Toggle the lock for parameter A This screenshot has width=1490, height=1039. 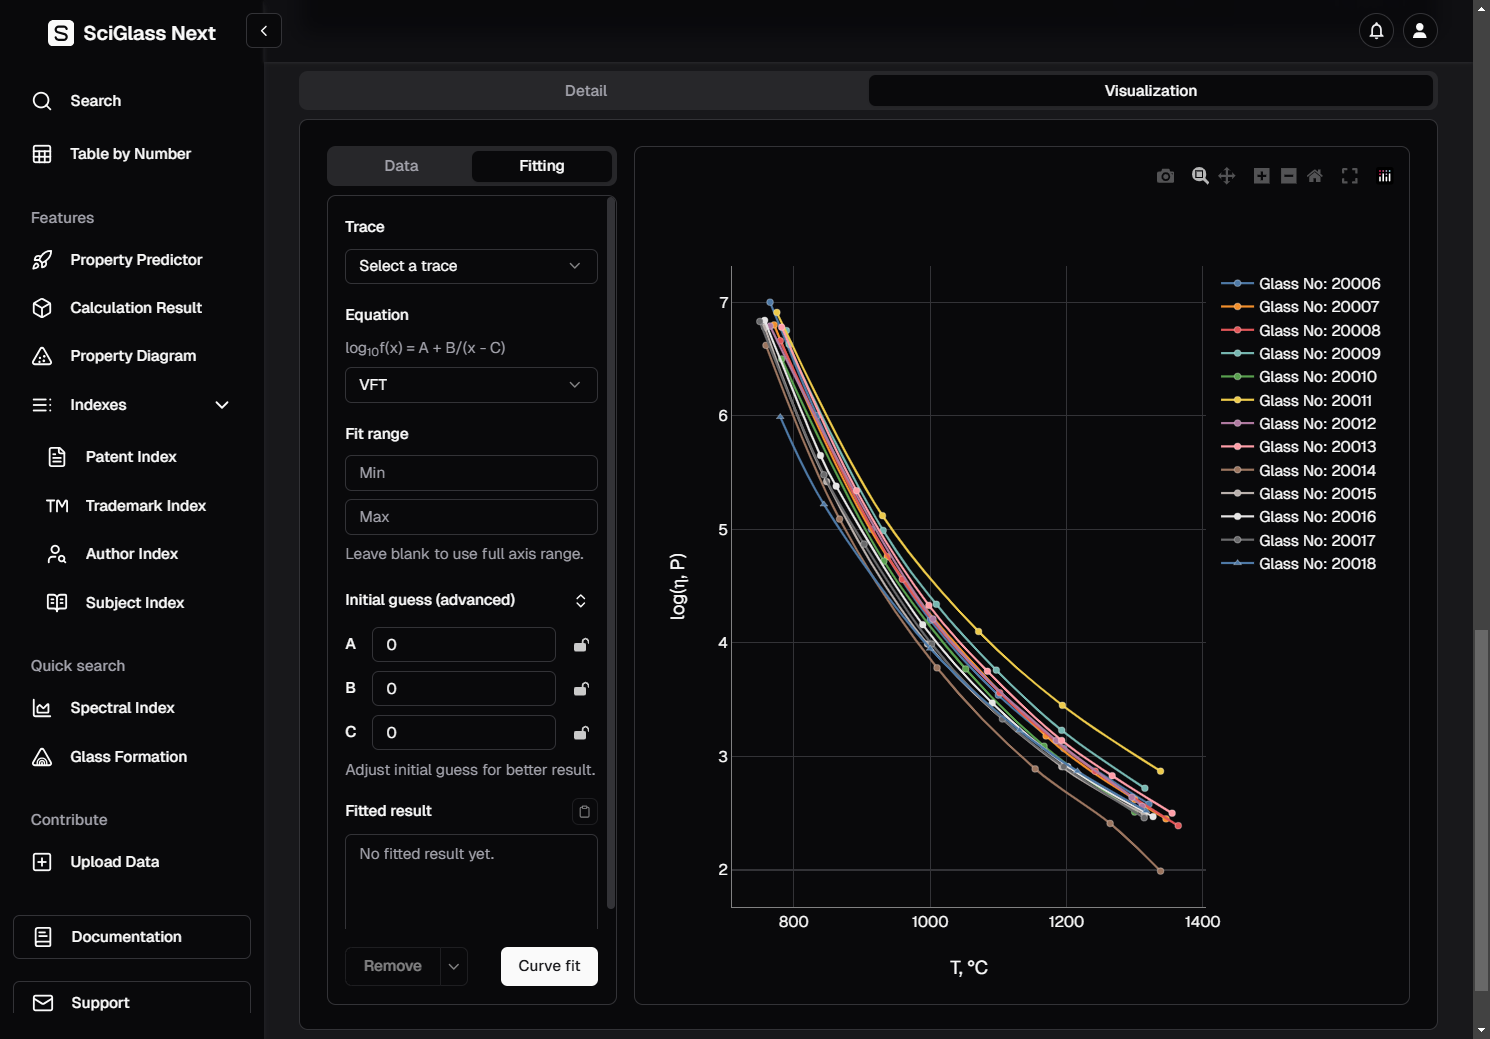(x=581, y=645)
